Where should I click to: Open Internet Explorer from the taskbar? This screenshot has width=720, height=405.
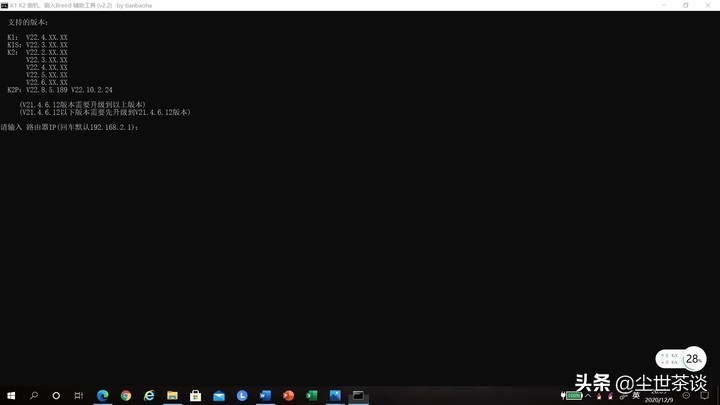point(149,395)
